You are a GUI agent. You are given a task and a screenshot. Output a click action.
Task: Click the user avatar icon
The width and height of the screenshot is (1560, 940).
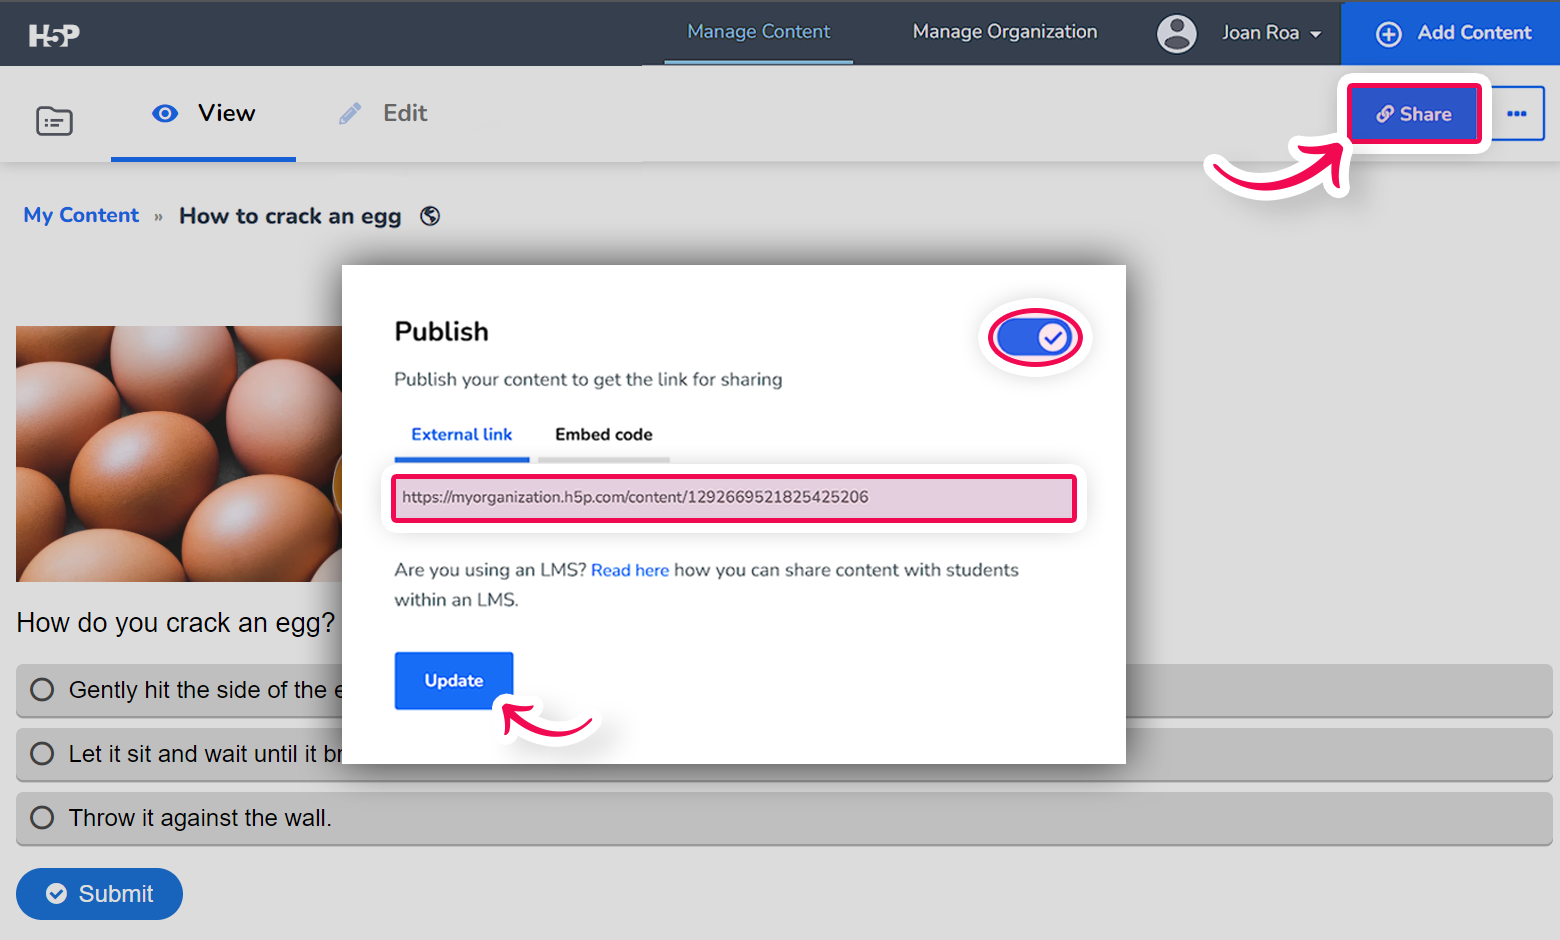[1176, 33]
